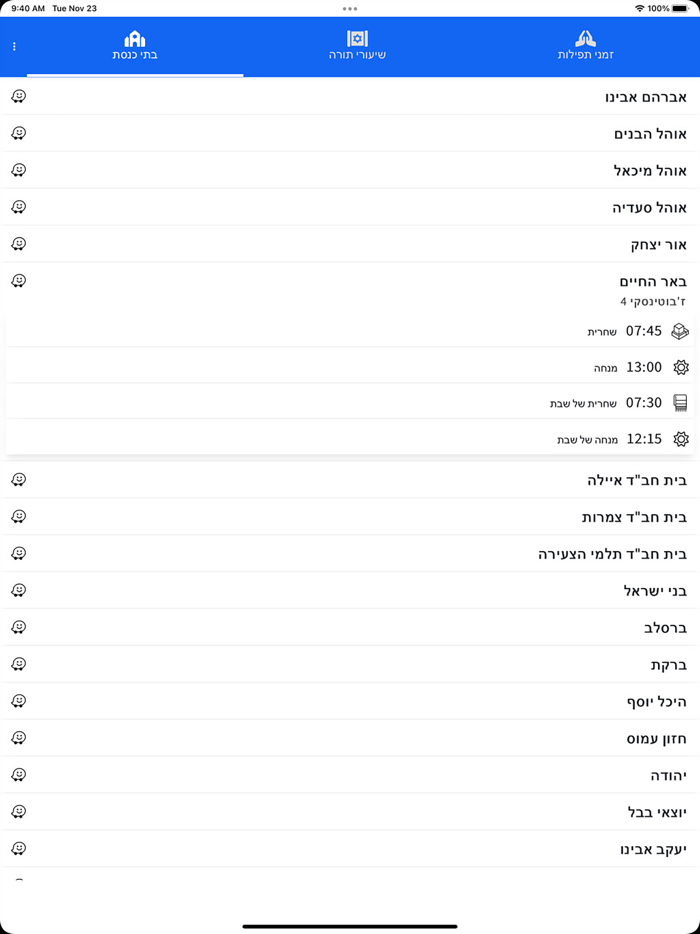Image resolution: width=700 pixels, height=934 pixels.
Task: Switch to the שיעורי תורה tab
Action: (356, 46)
